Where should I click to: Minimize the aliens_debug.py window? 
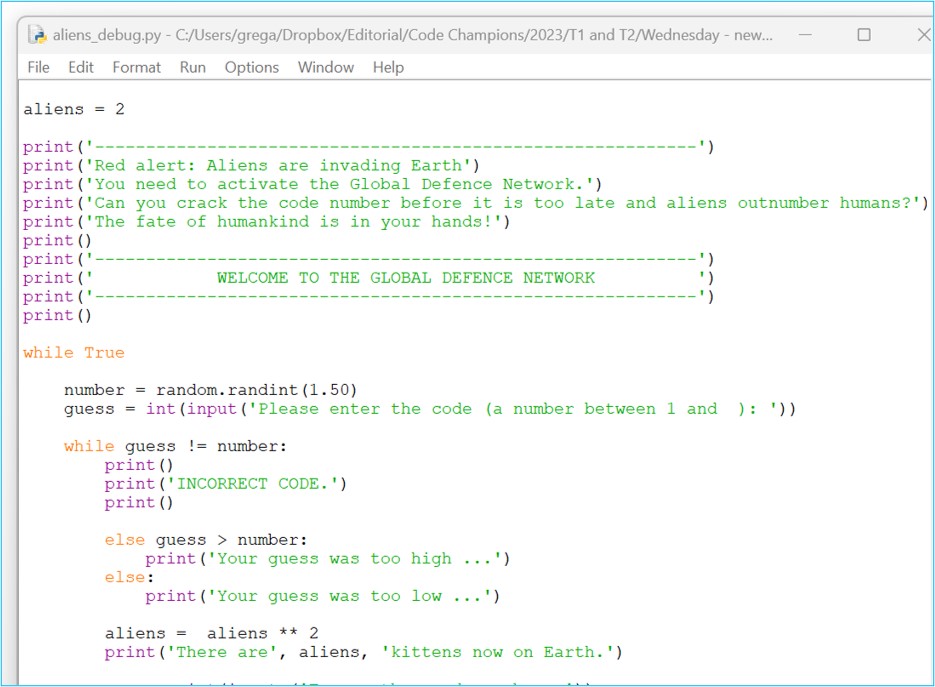[x=805, y=35]
